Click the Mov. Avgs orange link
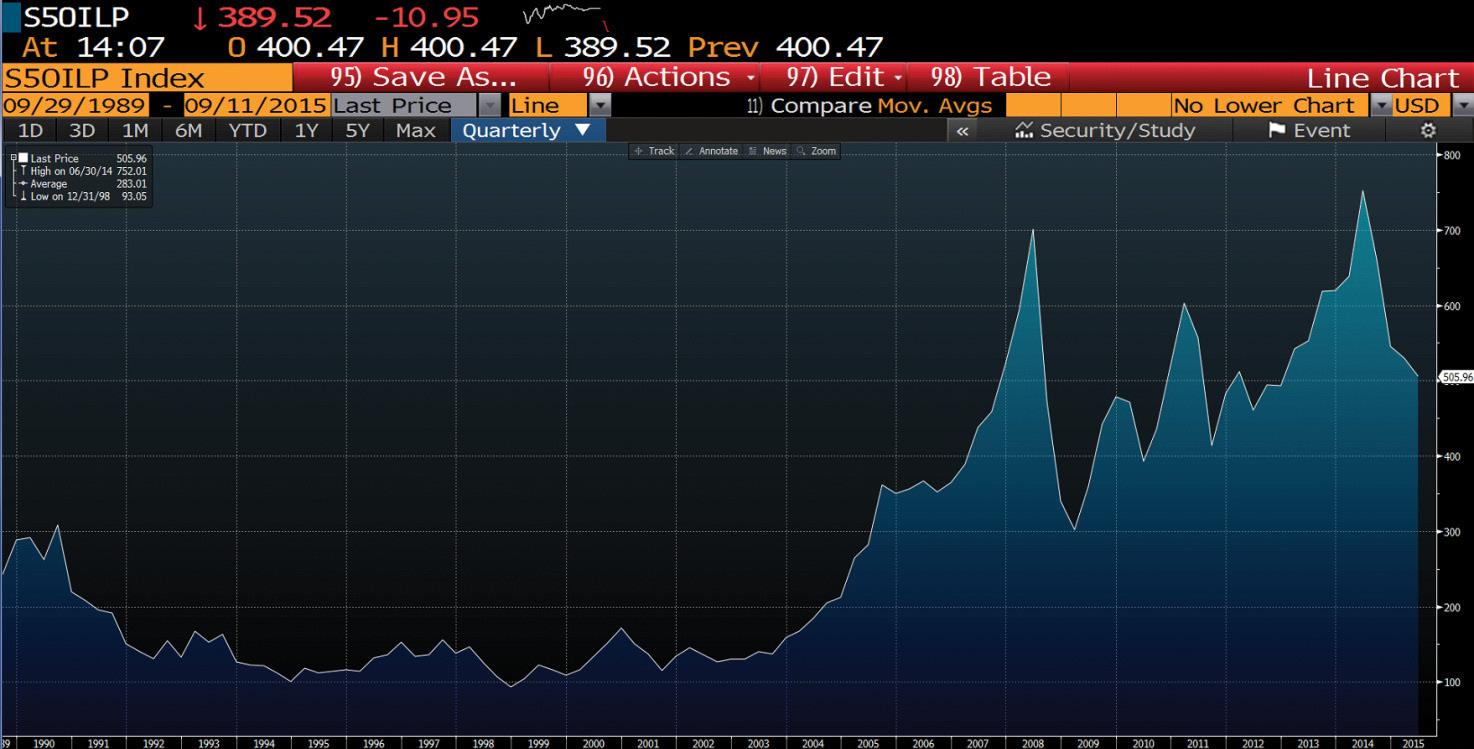This screenshot has height=749, width=1474. pos(934,105)
